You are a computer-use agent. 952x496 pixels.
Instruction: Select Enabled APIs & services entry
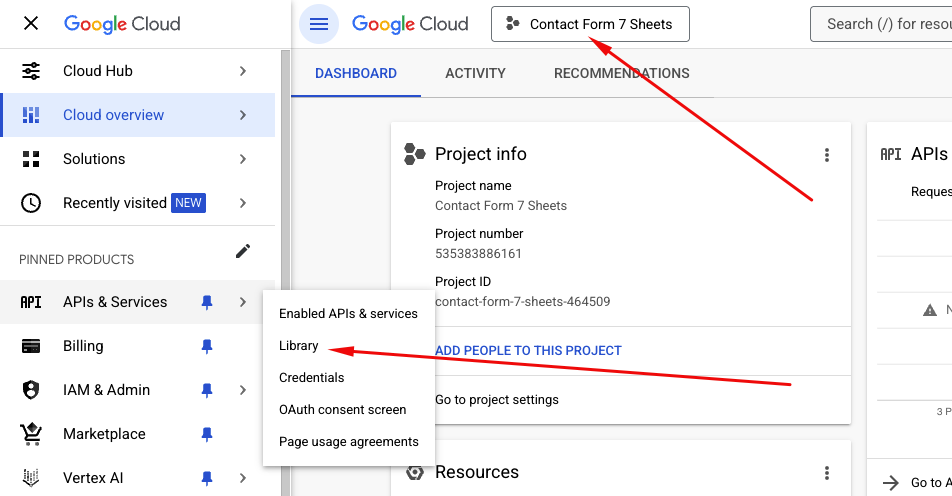tap(348, 314)
